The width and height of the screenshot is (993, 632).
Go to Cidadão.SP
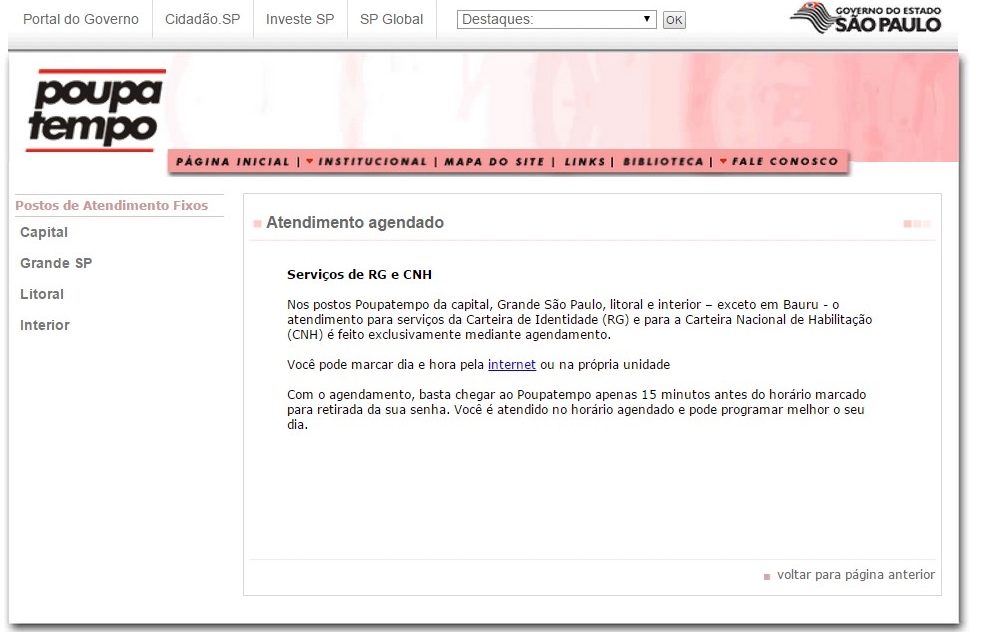(203, 19)
